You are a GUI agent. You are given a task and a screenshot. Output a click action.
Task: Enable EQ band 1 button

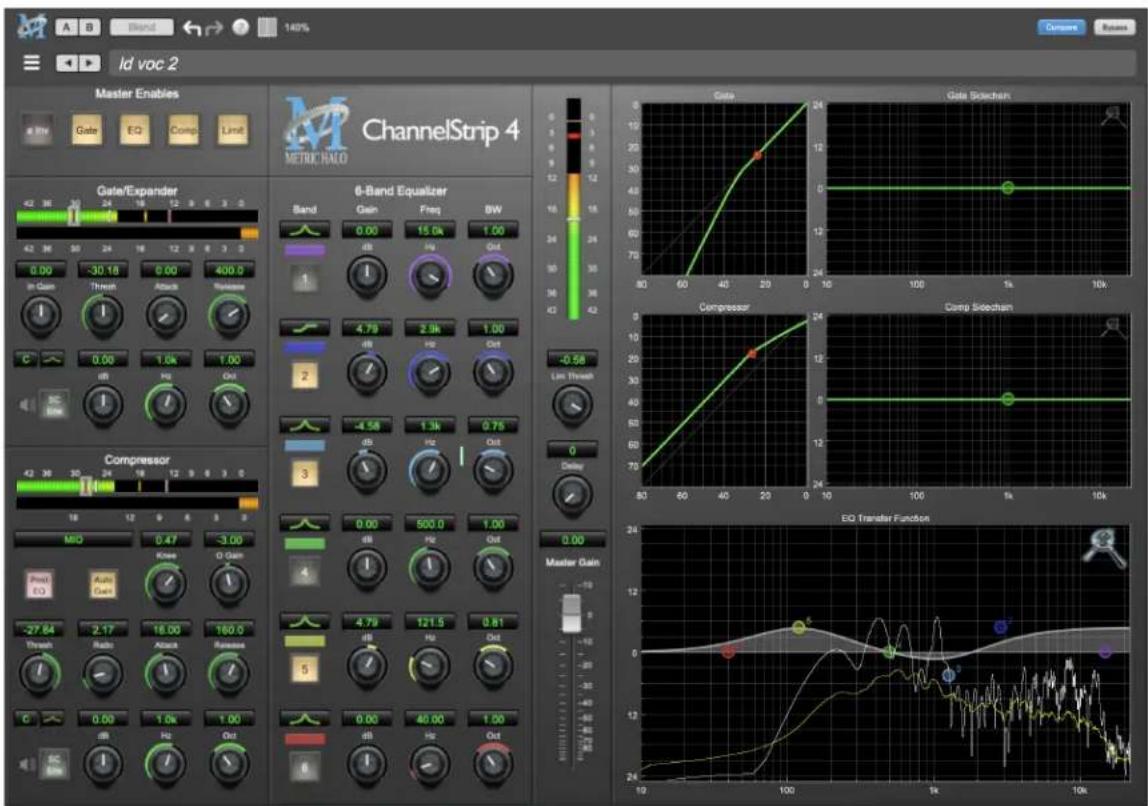click(x=305, y=279)
